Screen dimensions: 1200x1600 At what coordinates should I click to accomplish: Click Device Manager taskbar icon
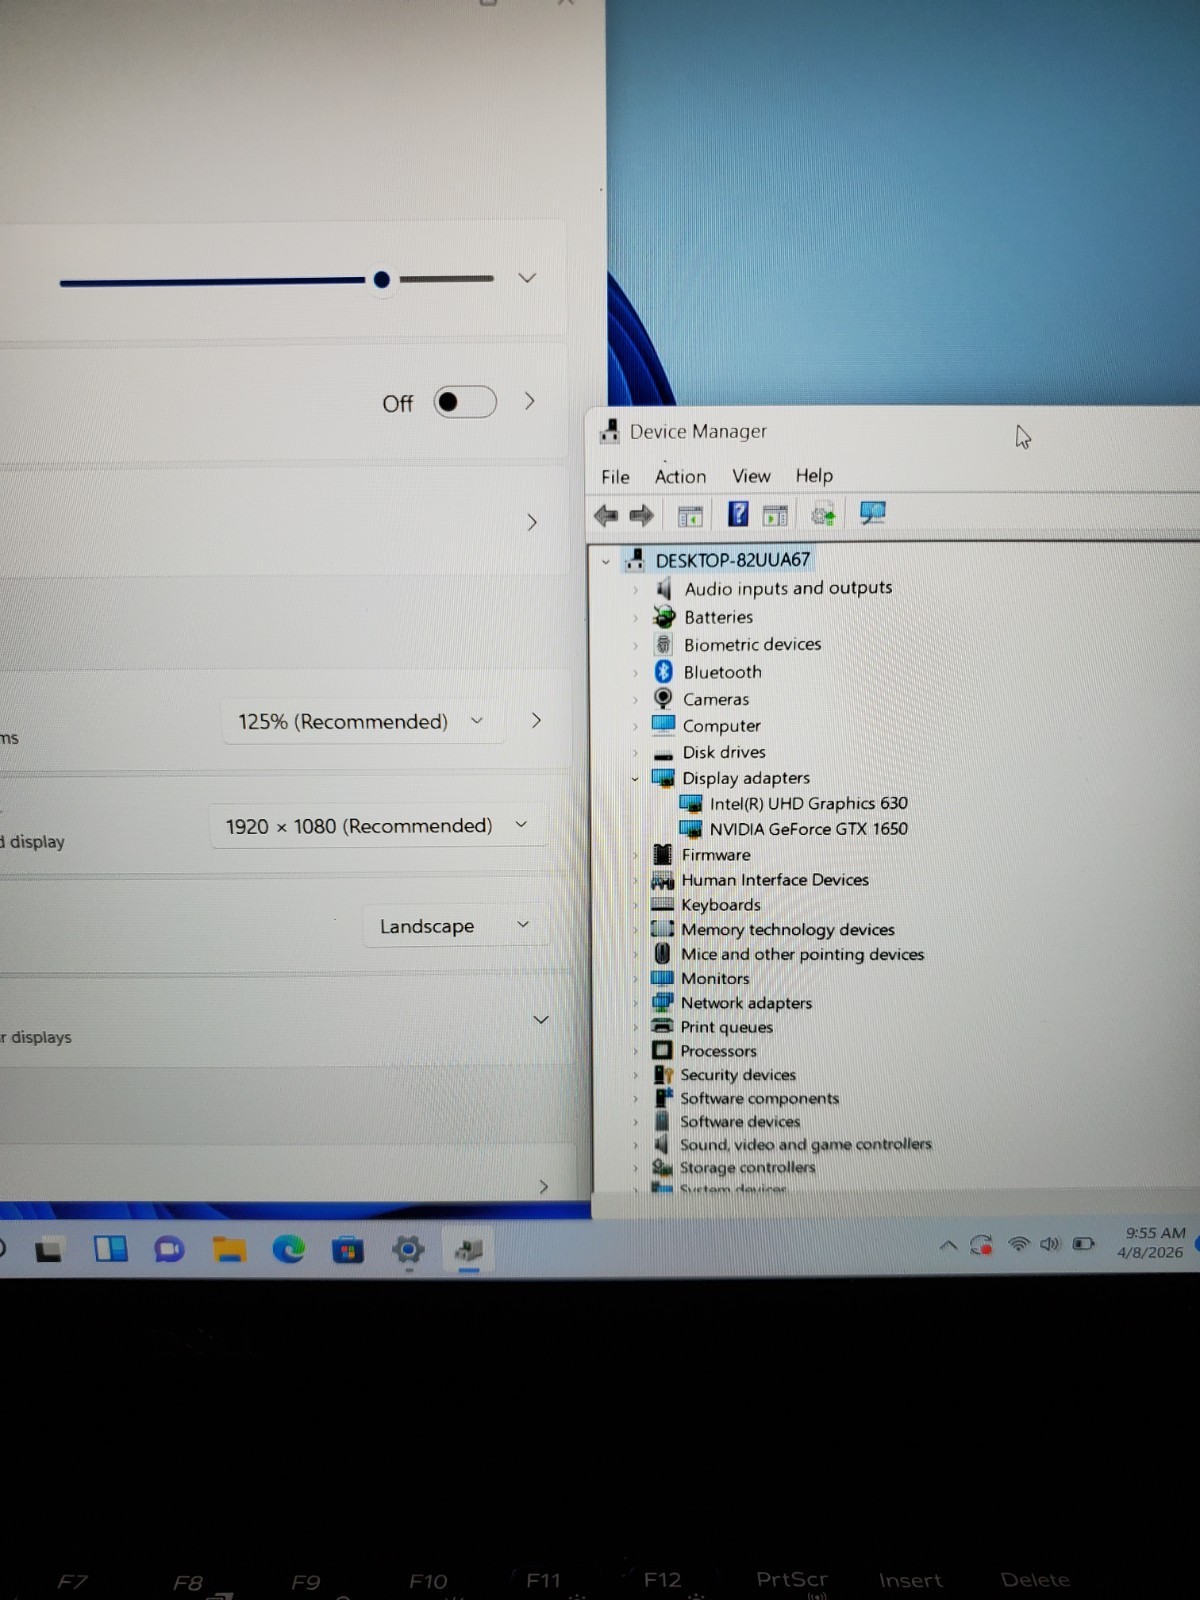pos(468,1249)
